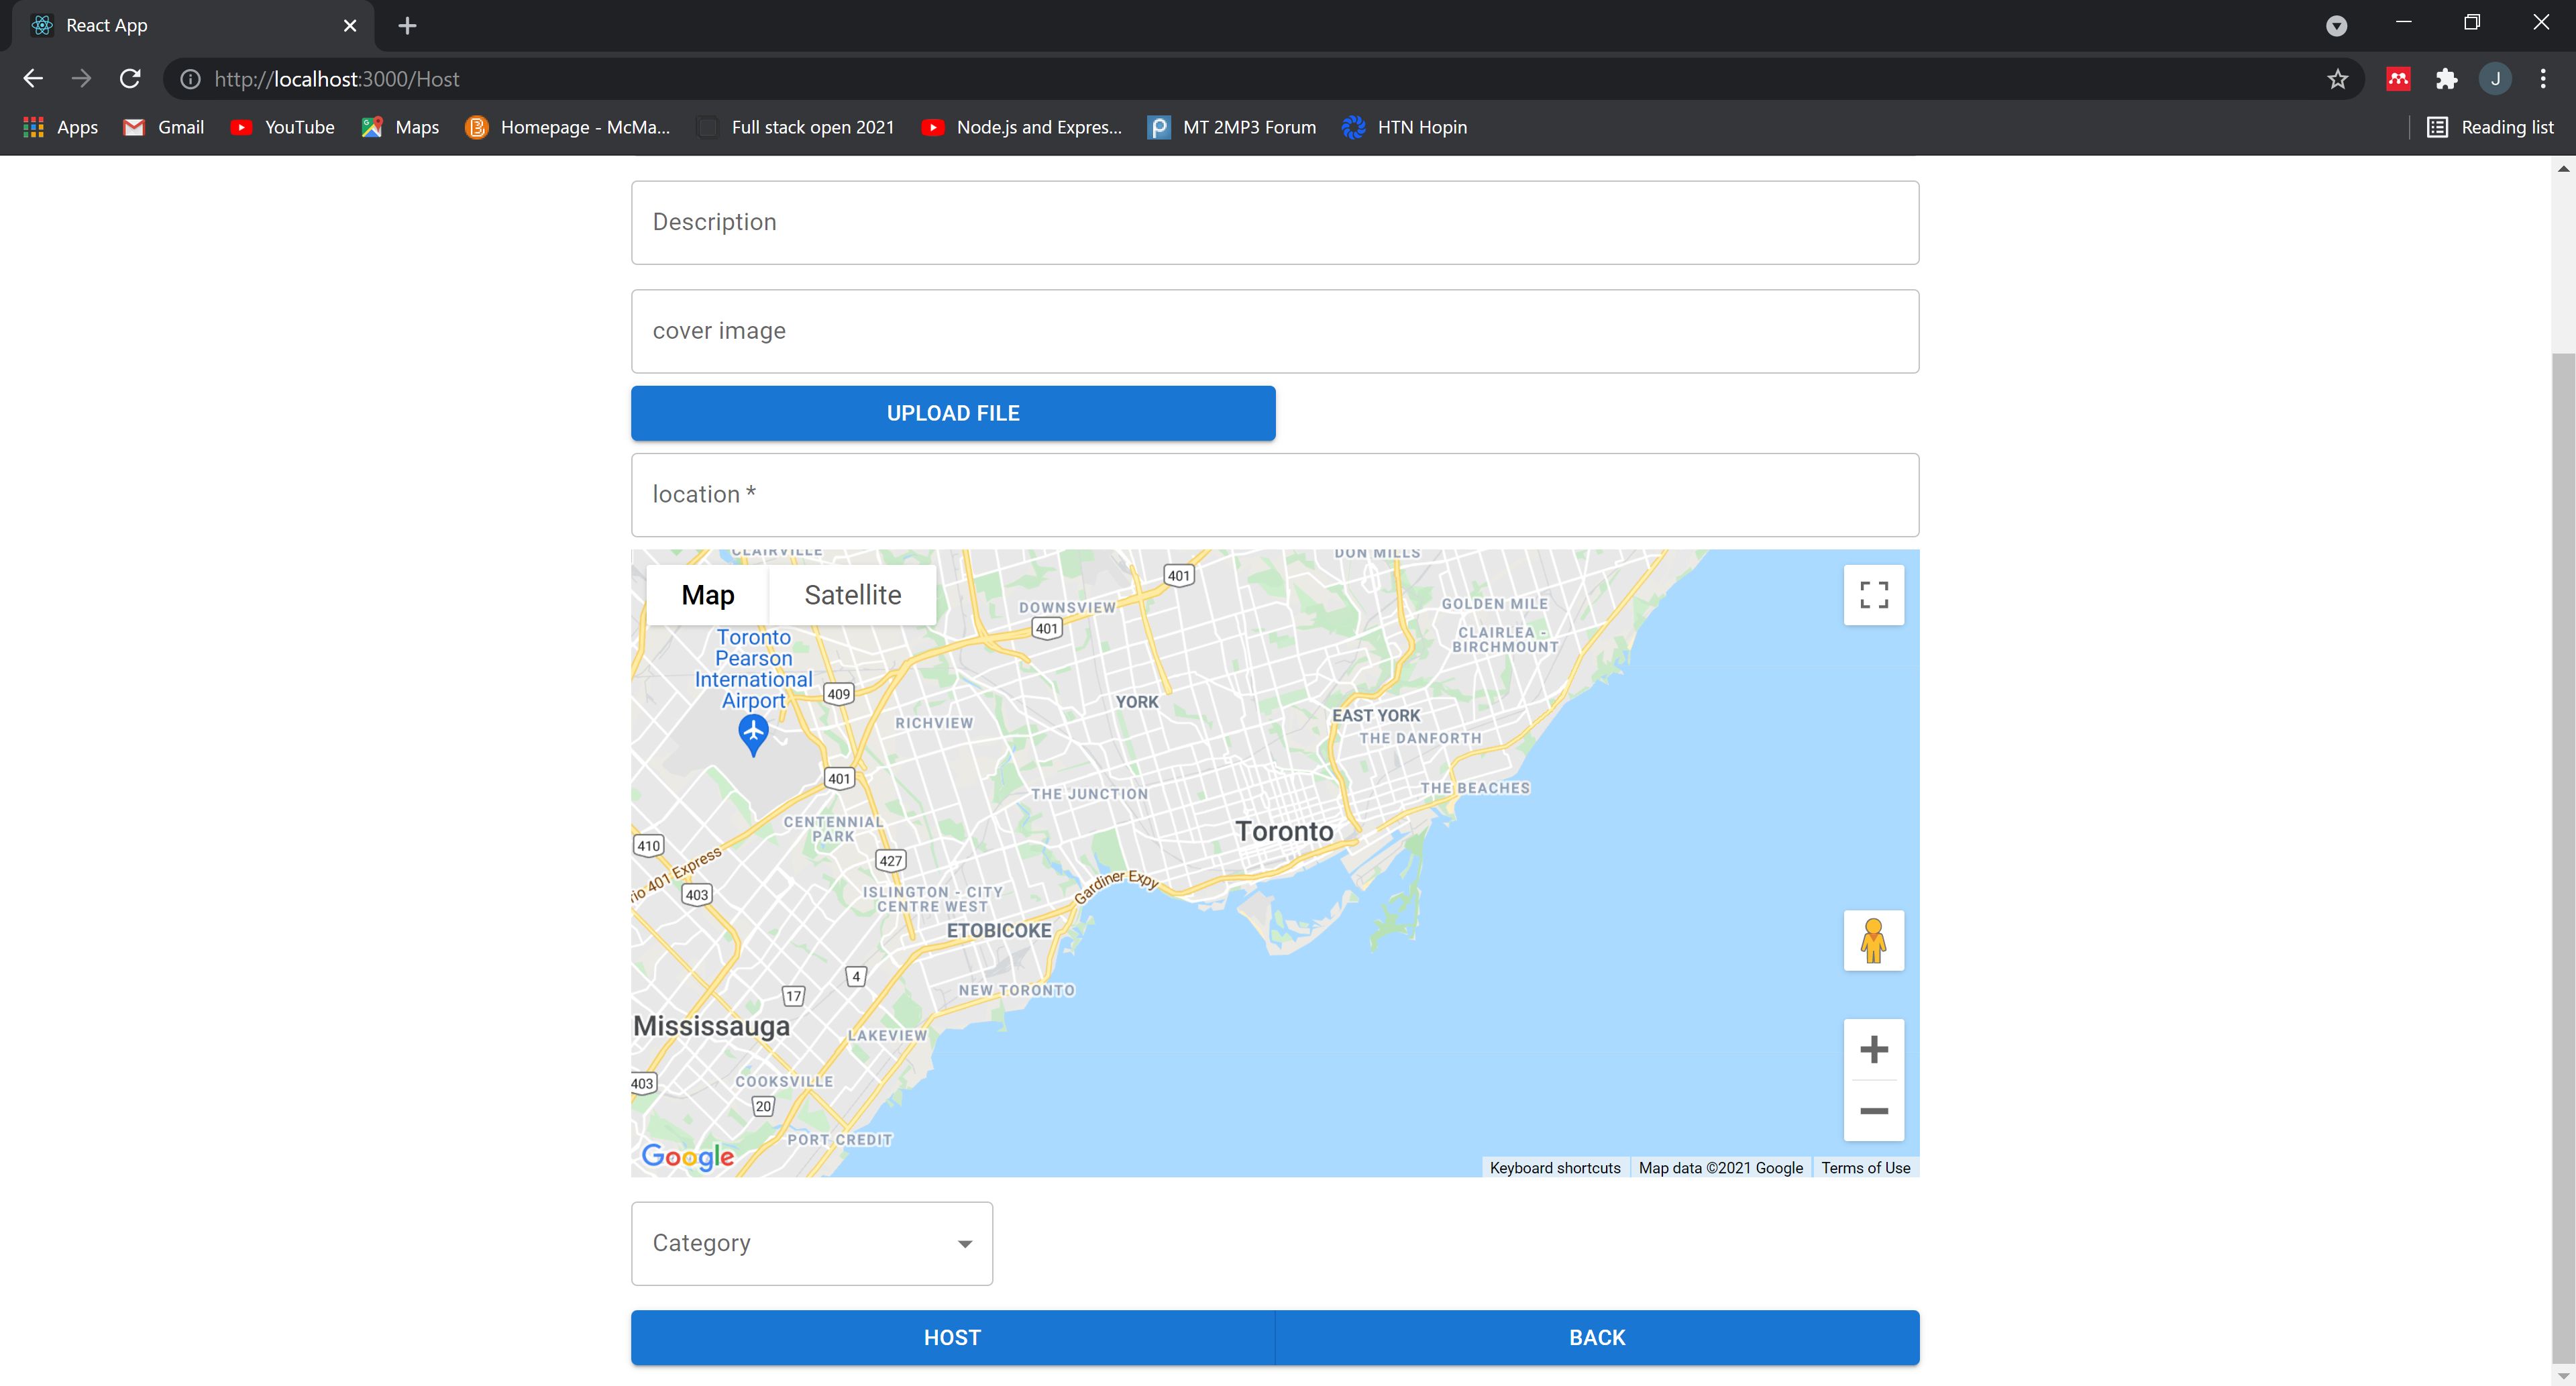Expand the Category dropdown
This screenshot has width=2576, height=1386.
point(811,1243)
